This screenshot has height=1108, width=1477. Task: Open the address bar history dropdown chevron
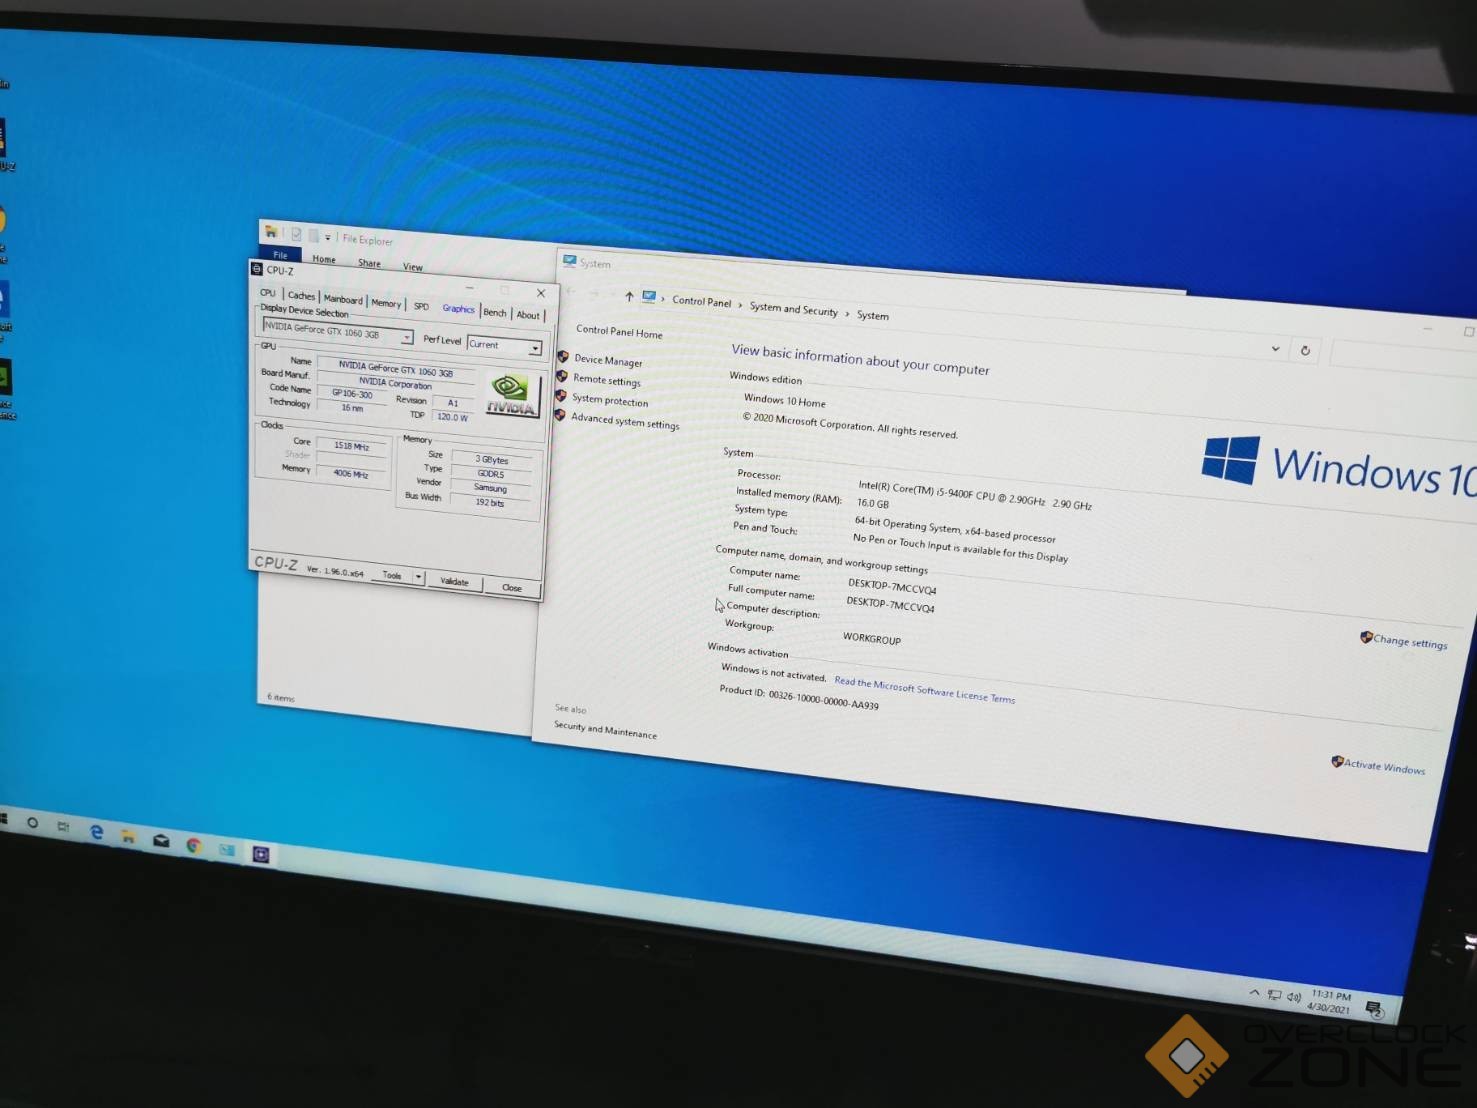pyautogui.click(x=1275, y=348)
